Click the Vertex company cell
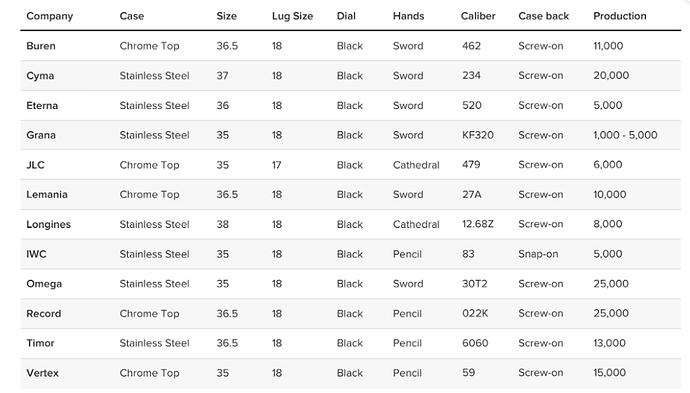The image size is (690, 393). [x=42, y=373]
